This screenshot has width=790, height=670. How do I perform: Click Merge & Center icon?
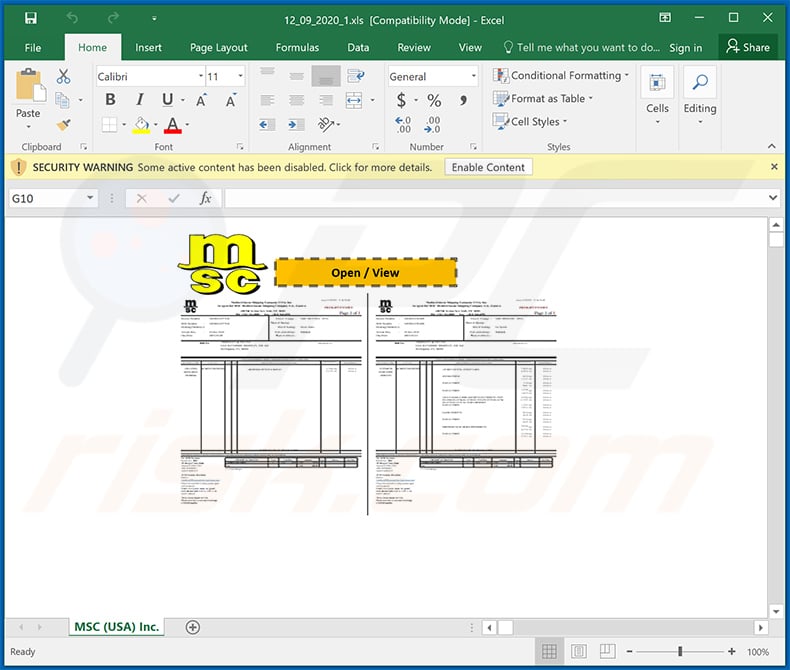tap(354, 100)
